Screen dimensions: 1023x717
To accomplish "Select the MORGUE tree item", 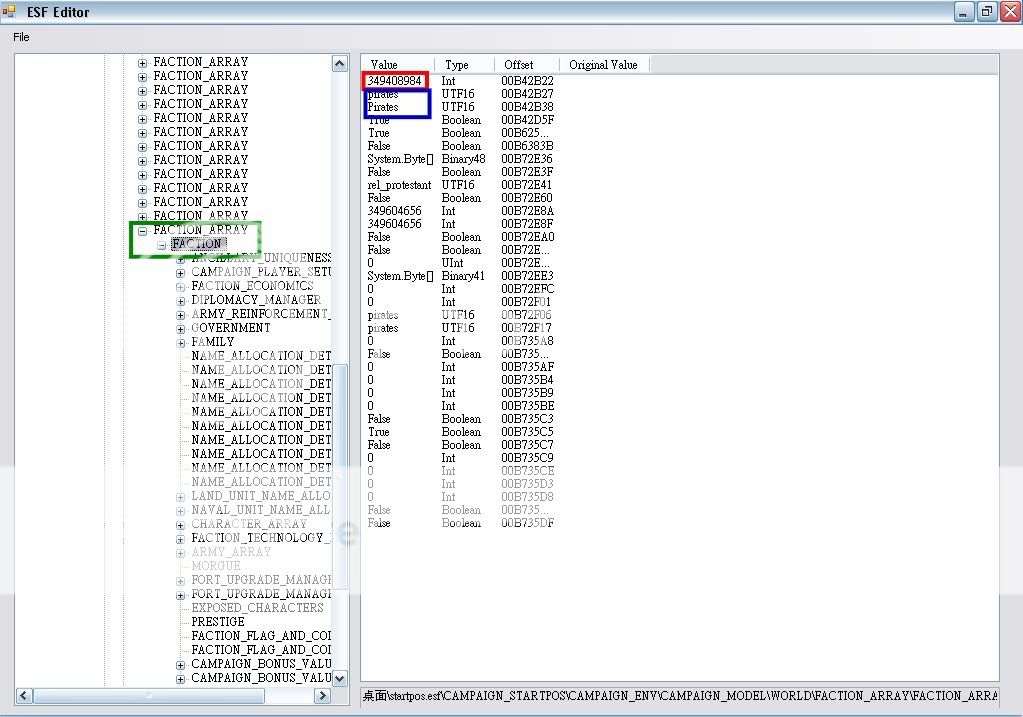I will [216, 566].
